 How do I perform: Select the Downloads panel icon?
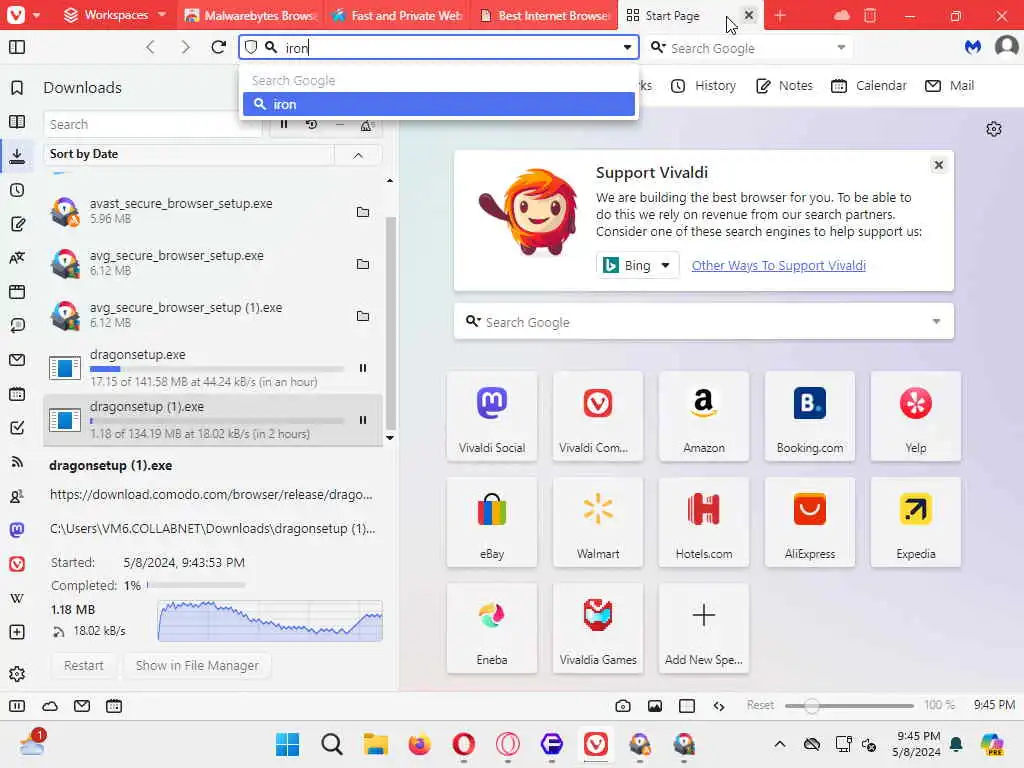coord(18,155)
